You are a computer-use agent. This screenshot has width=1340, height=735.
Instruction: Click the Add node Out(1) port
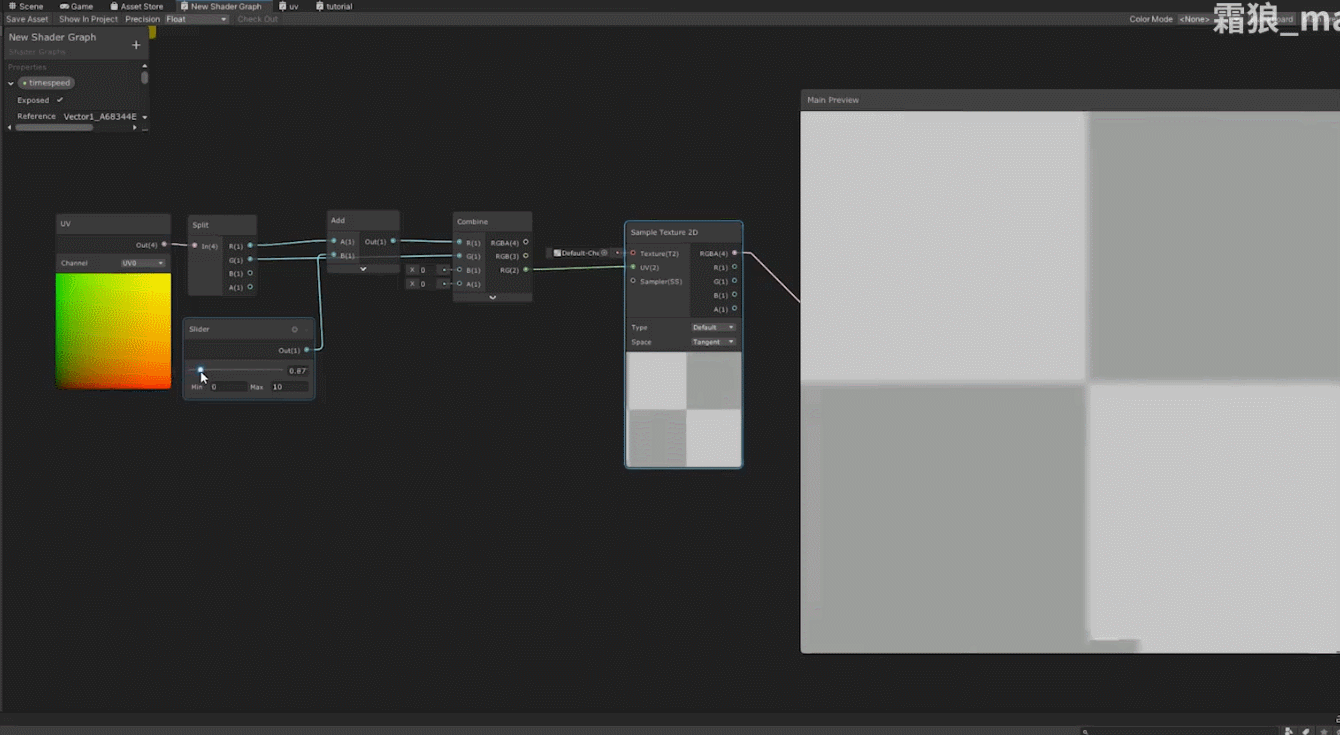pos(392,241)
